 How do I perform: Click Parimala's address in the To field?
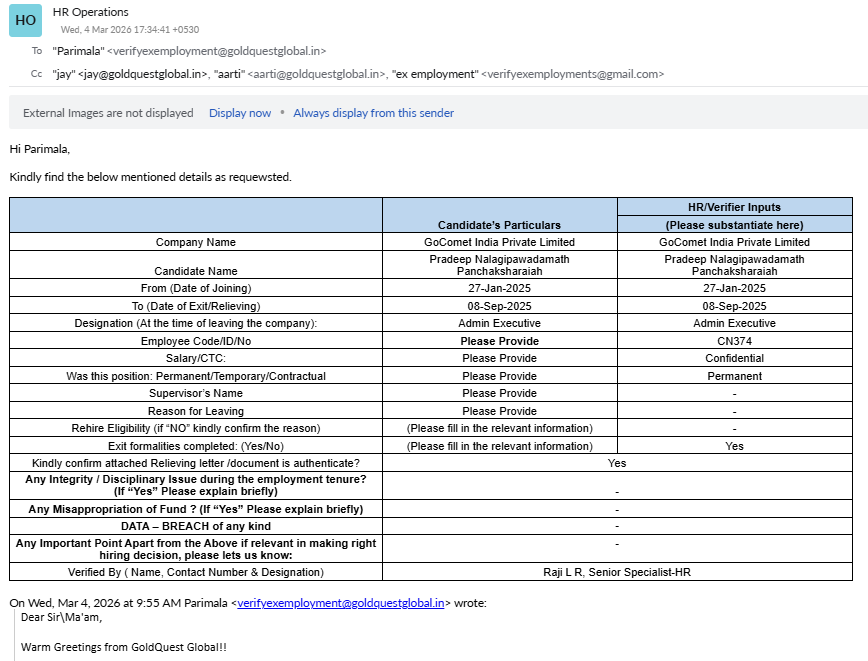(189, 50)
